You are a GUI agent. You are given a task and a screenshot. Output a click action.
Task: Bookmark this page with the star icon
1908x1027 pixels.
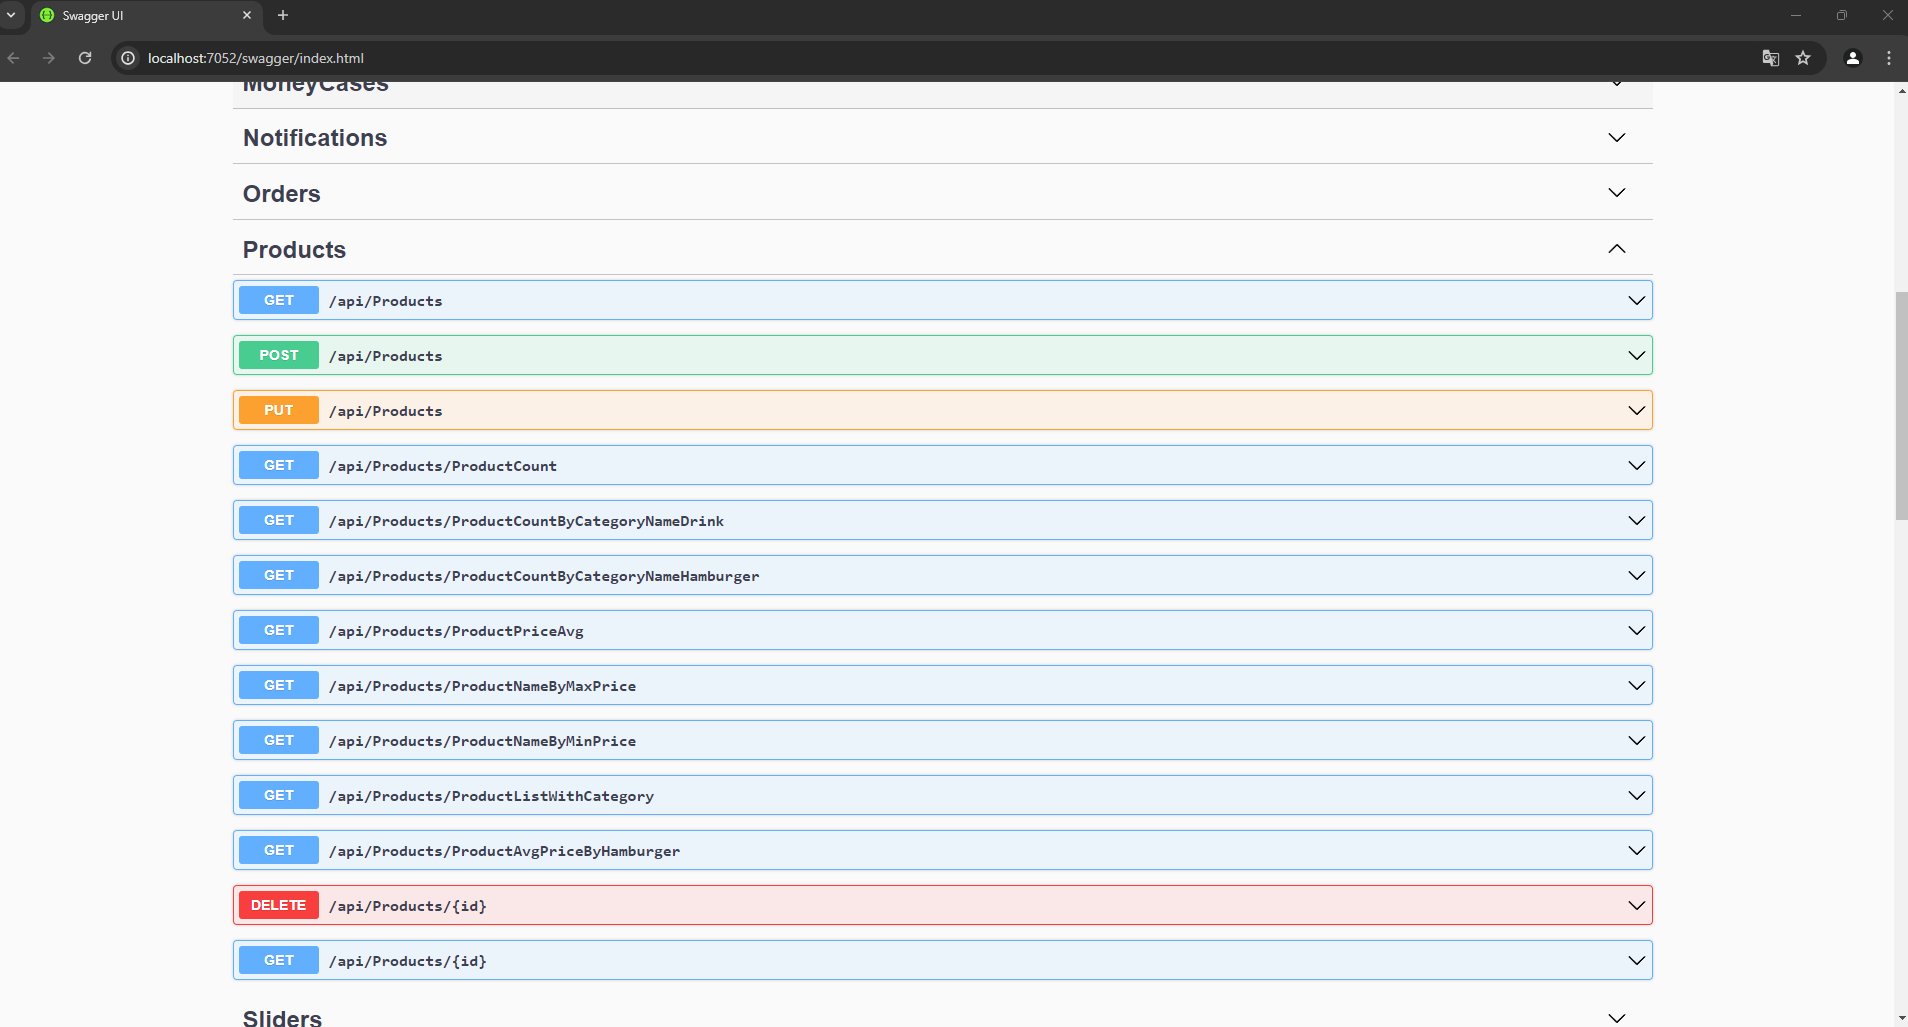(1803, 58)
